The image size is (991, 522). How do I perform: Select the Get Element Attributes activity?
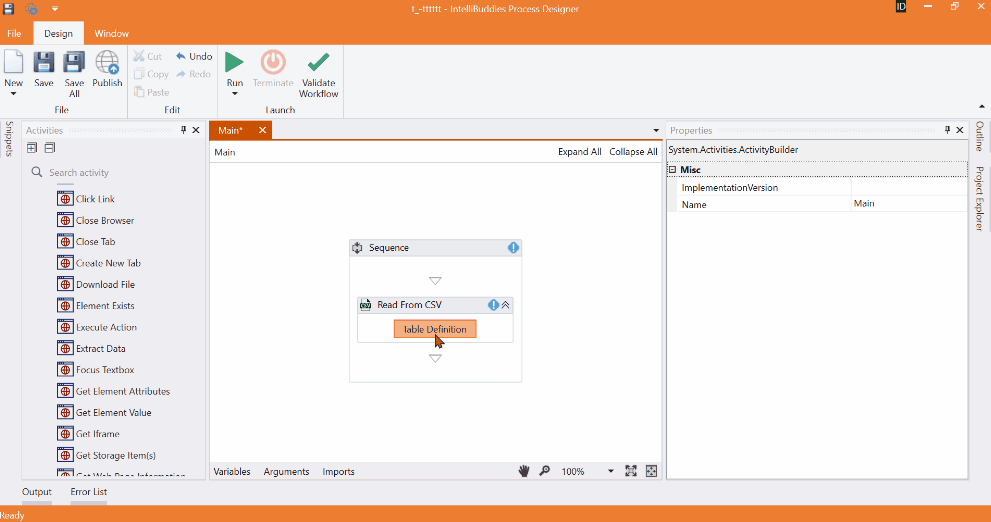[114, 391]
